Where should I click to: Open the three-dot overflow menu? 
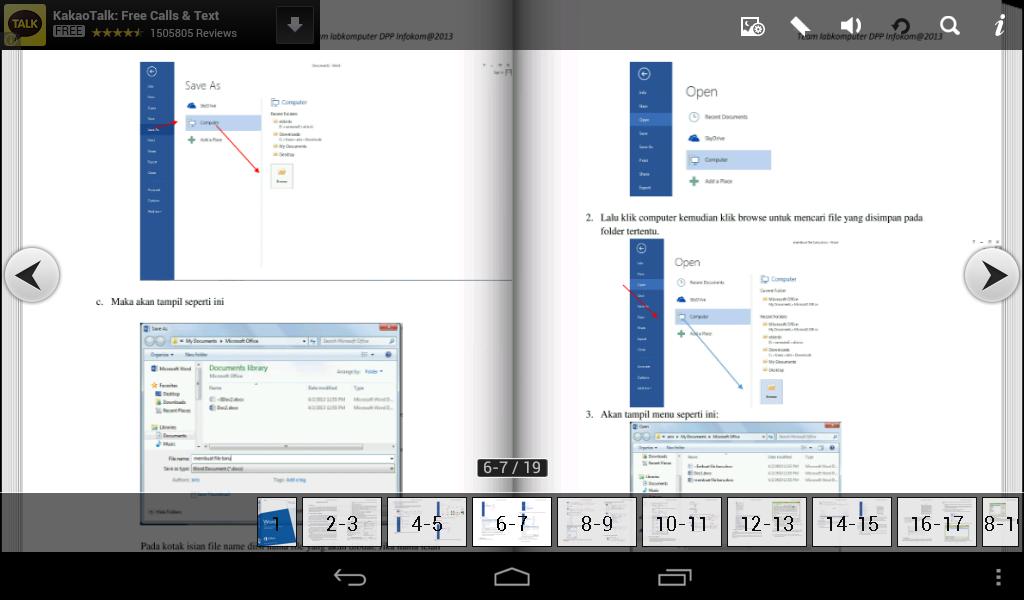997,576
